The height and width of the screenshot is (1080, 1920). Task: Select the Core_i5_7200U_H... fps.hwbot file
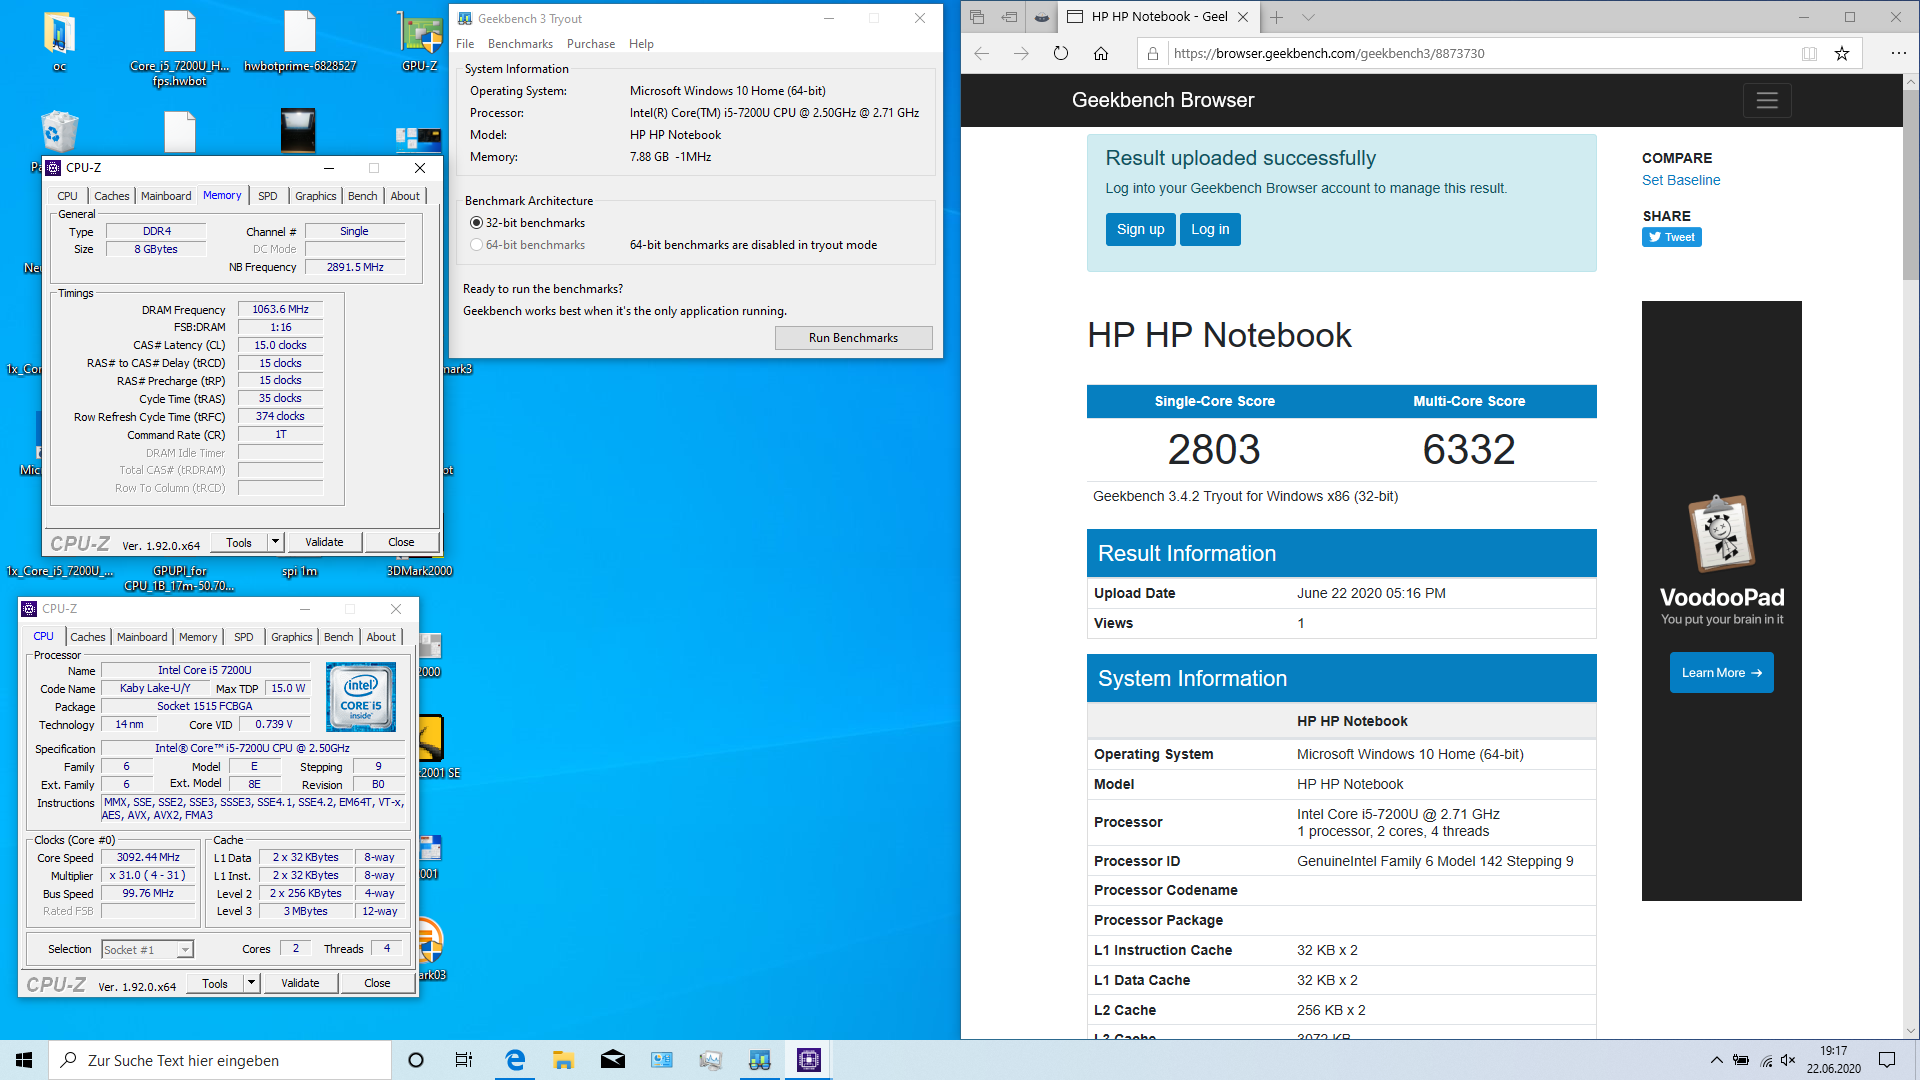pyautogui.click(x=180, y=48)
